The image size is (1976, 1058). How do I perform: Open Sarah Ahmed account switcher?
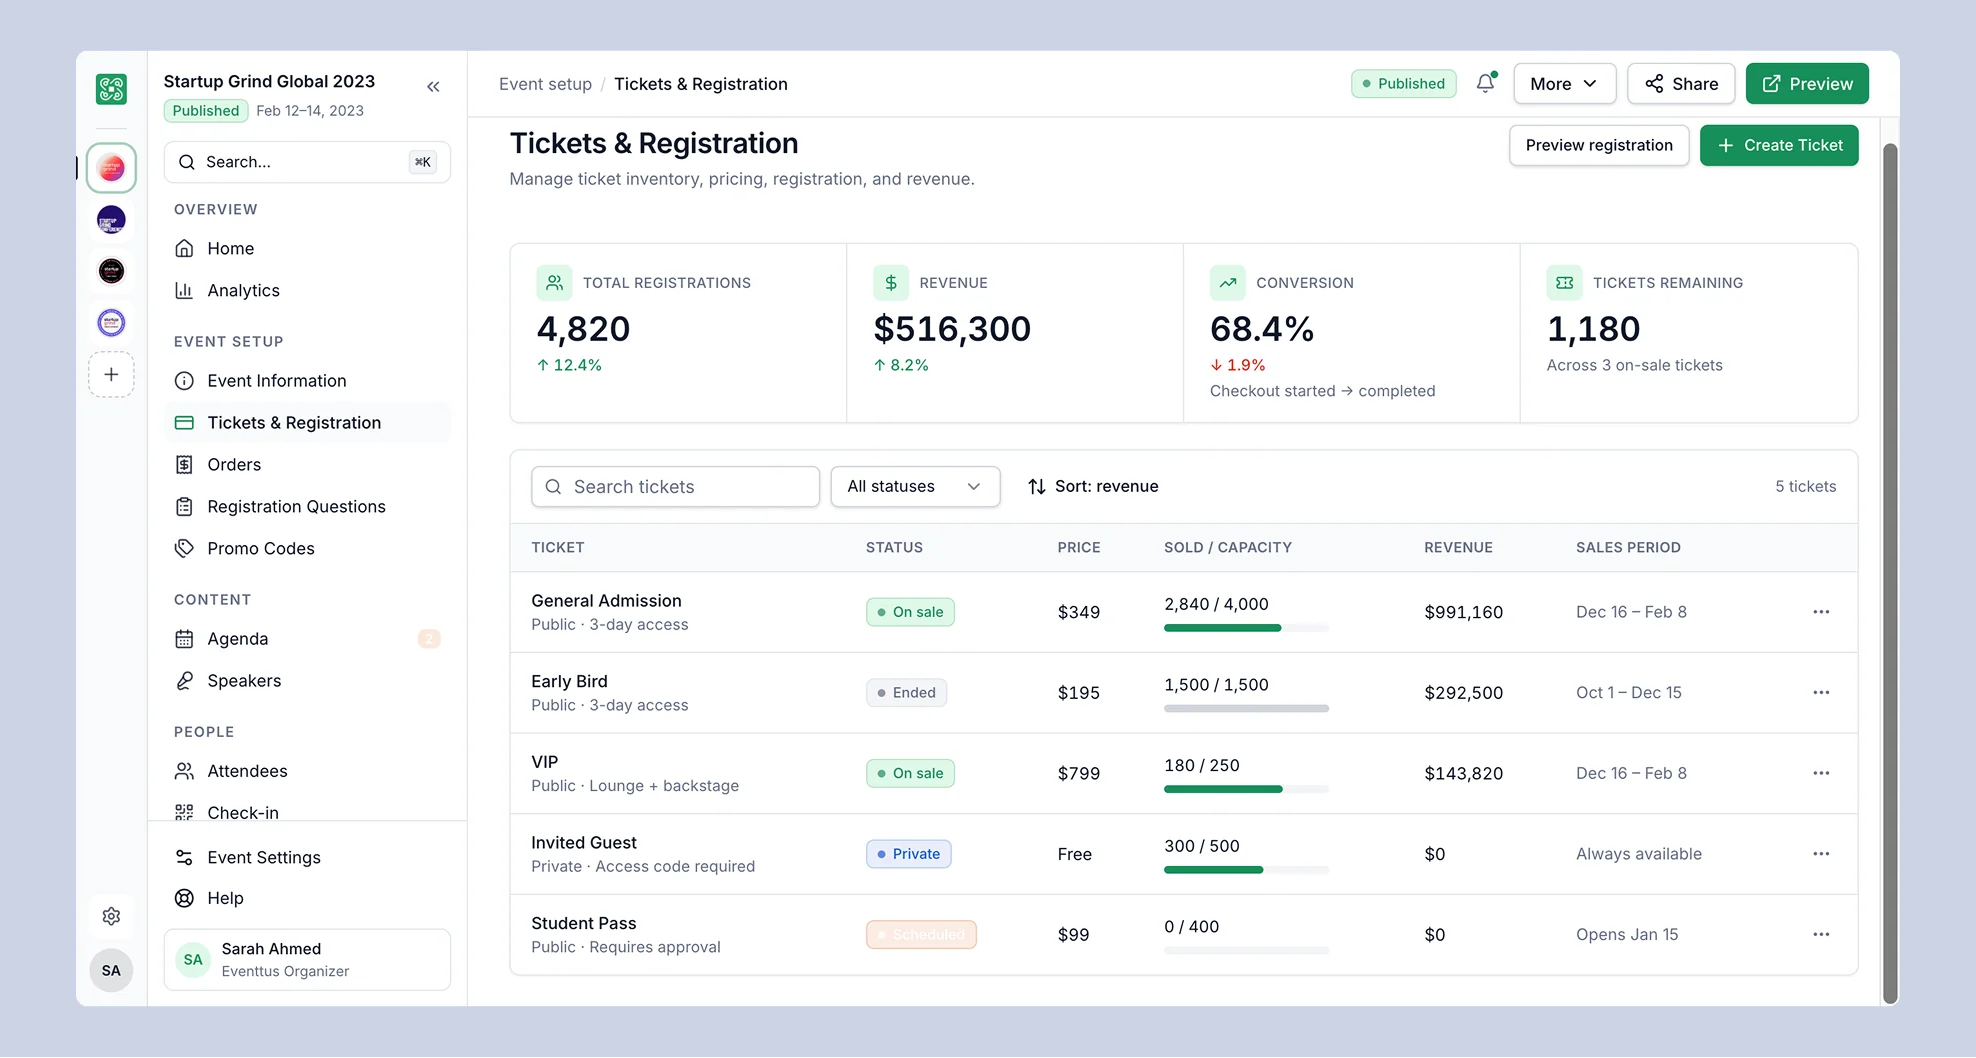pyautogui.click(x=307, y=960)
